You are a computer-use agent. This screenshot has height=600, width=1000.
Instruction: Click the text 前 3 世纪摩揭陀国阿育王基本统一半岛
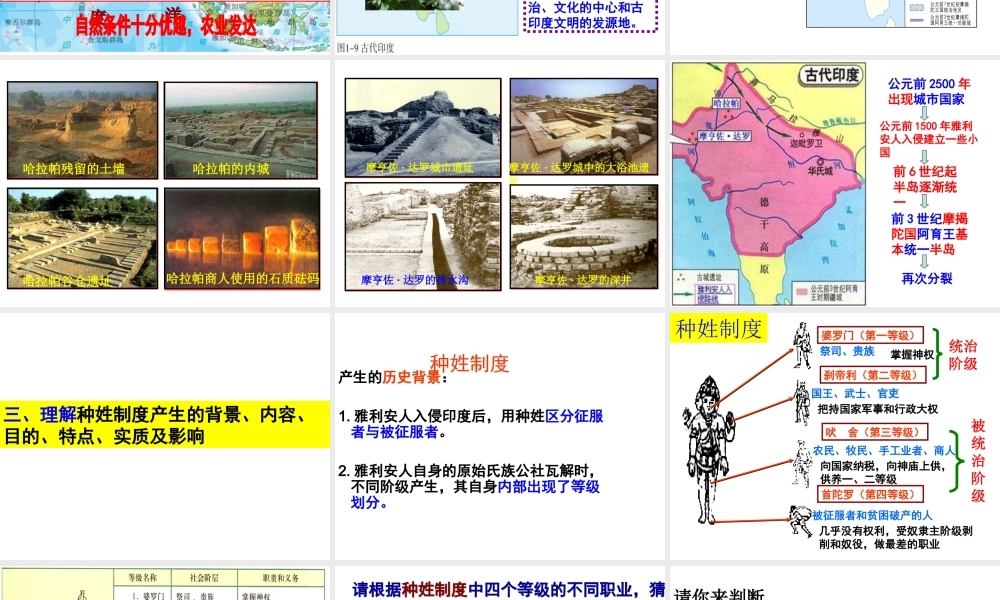tap(929, 234)
